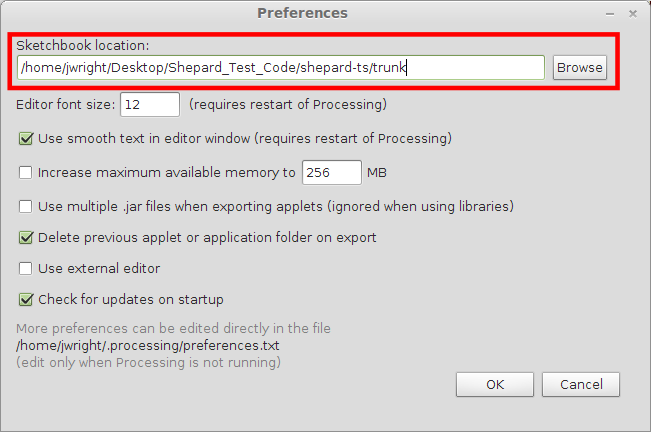Click the "edit only when Processing is not running" note

coord(148,361)
